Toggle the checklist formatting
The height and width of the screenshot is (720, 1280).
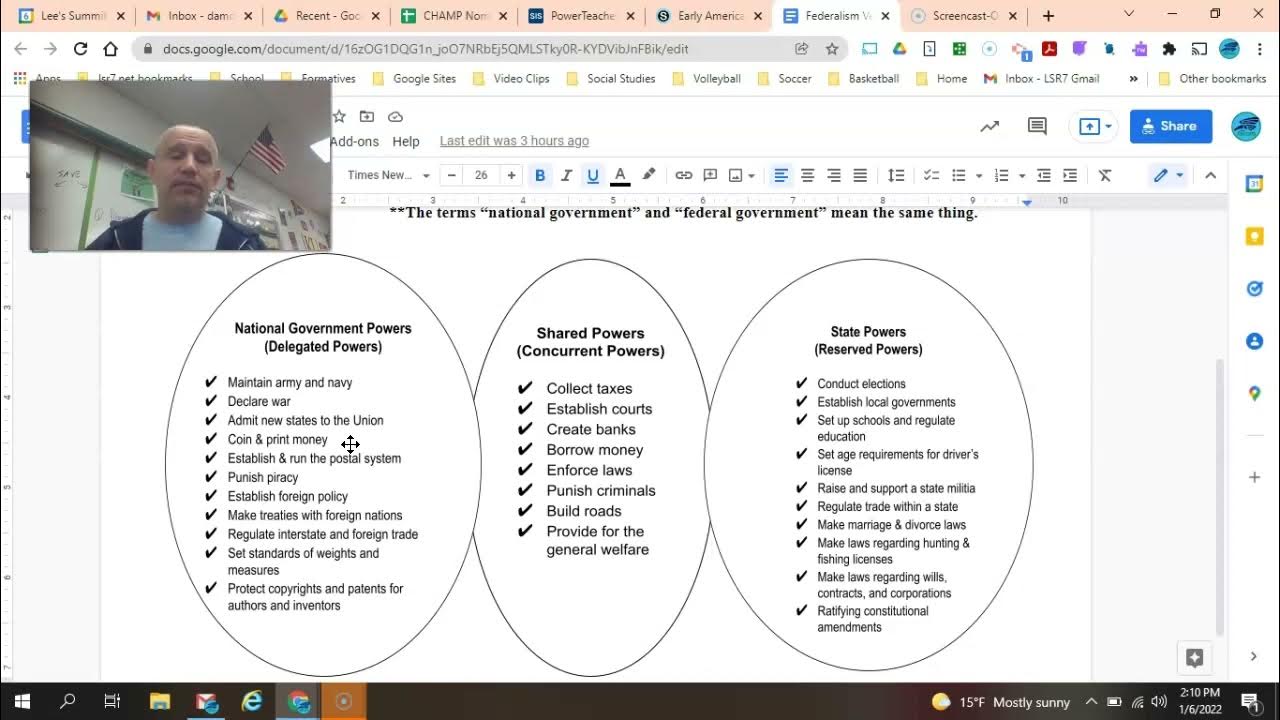click(931, 175)
